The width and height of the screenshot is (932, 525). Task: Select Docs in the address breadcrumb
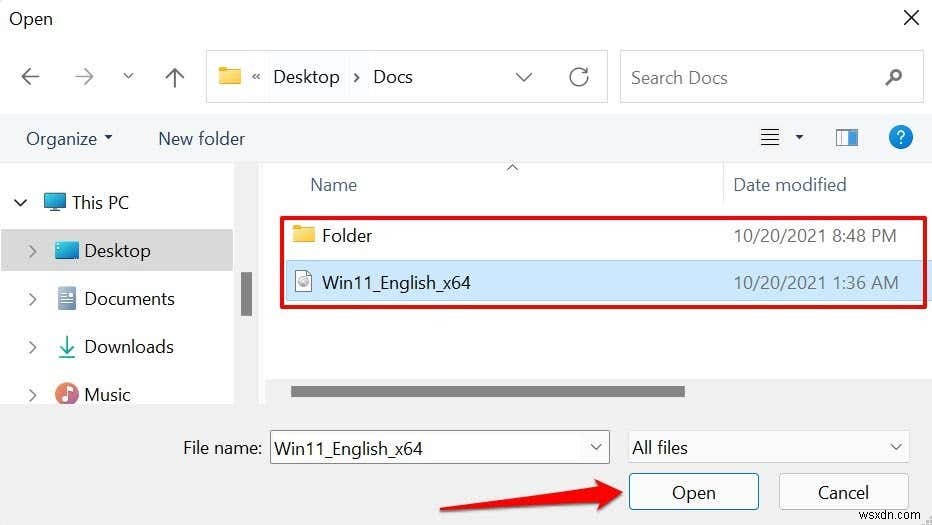click(393, 77)
